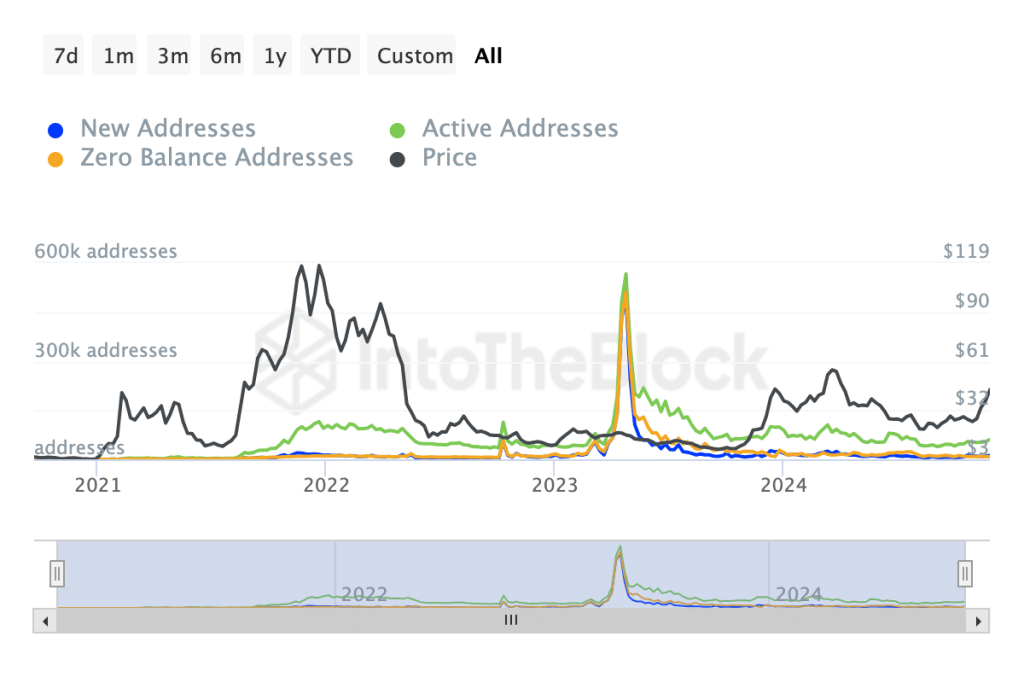Screen dimensions: 1024x683
Task: Click the 2023 active addresses peak
Action: [x=626, y=274]
